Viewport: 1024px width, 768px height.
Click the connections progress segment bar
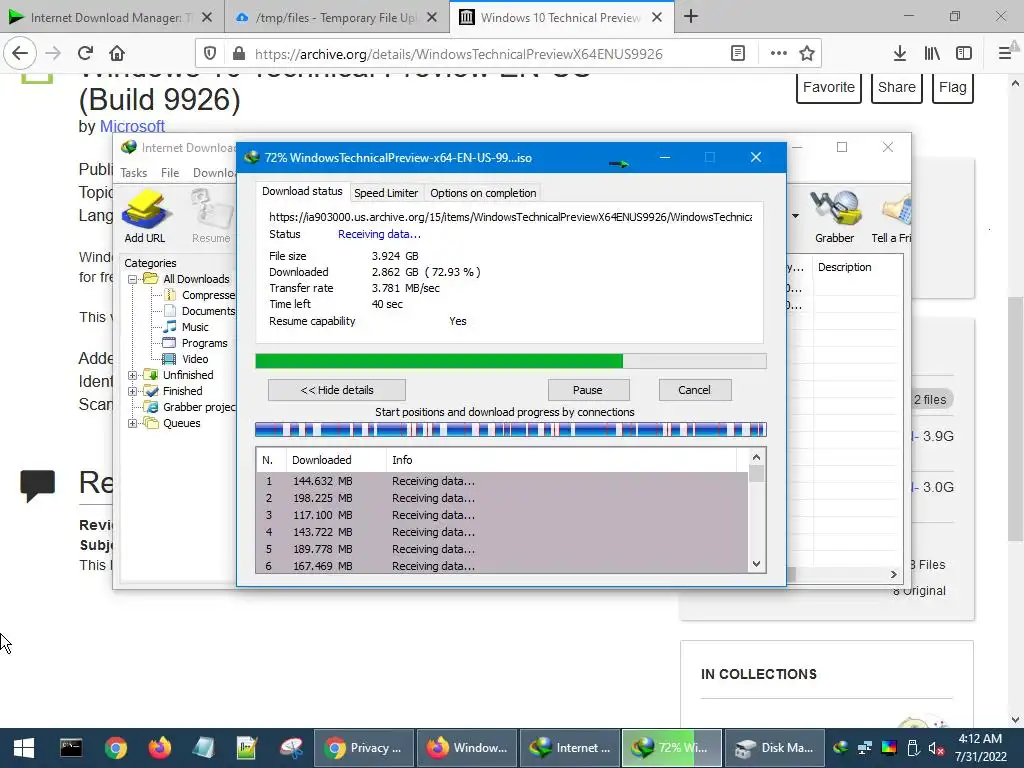(x=511, y=430)
